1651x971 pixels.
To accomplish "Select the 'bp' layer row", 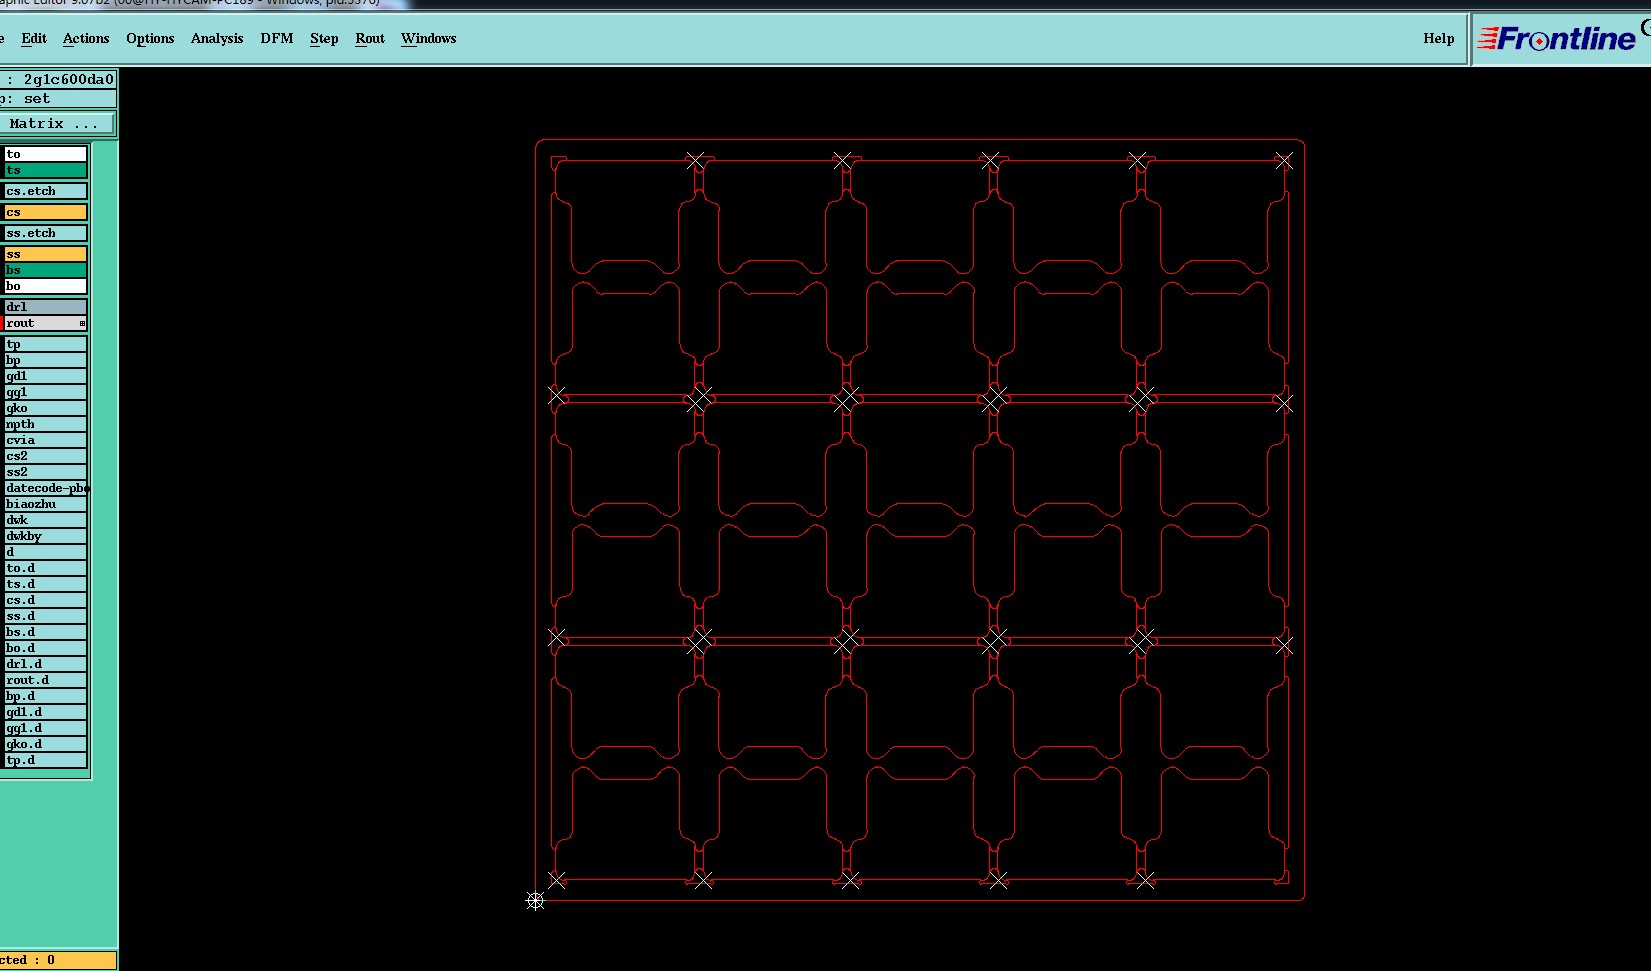I will 45,360.
